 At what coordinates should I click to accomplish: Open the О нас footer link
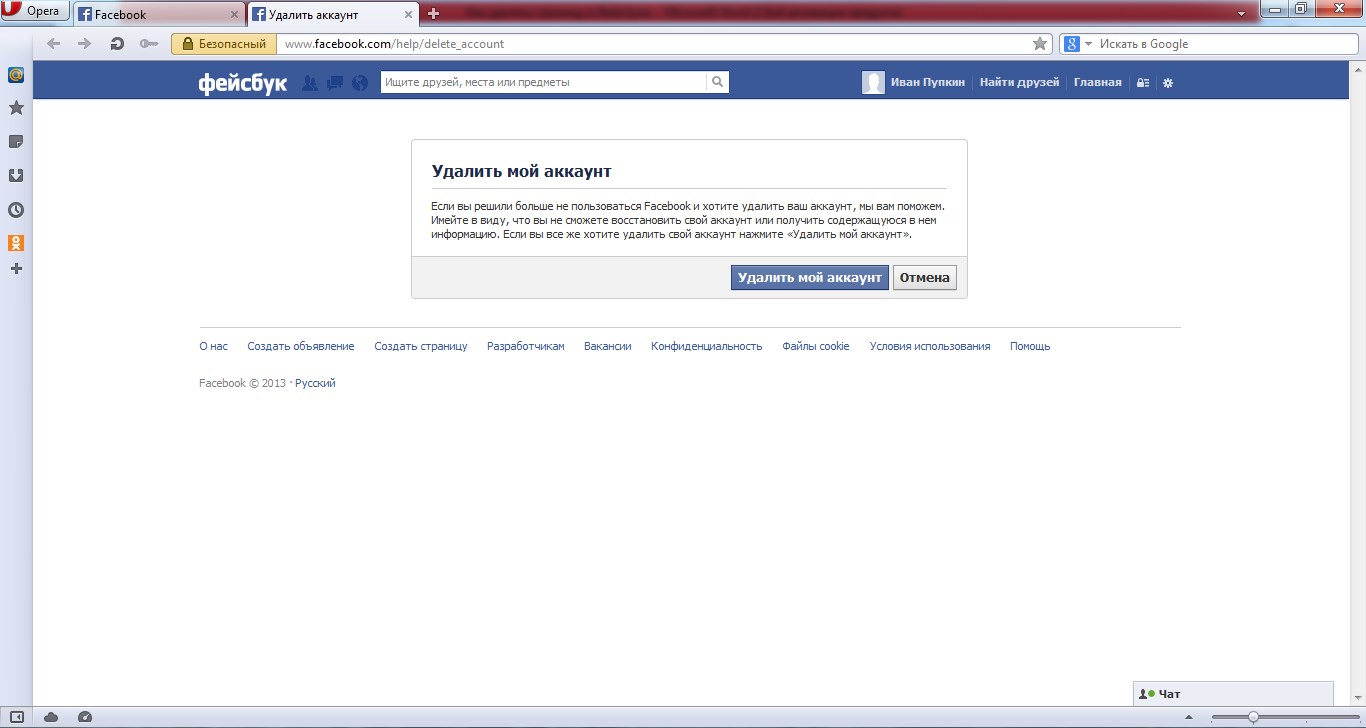point(213,346)
